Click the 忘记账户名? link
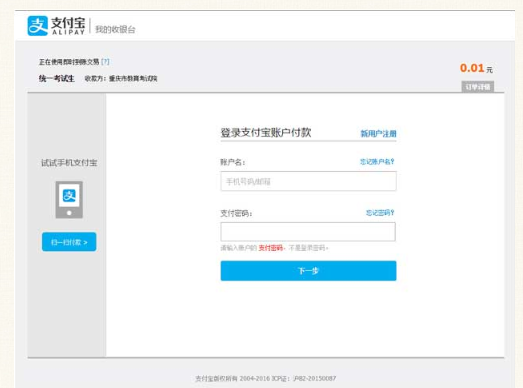The width and height of the screenshot is (523, 388). tap(377, 162)
